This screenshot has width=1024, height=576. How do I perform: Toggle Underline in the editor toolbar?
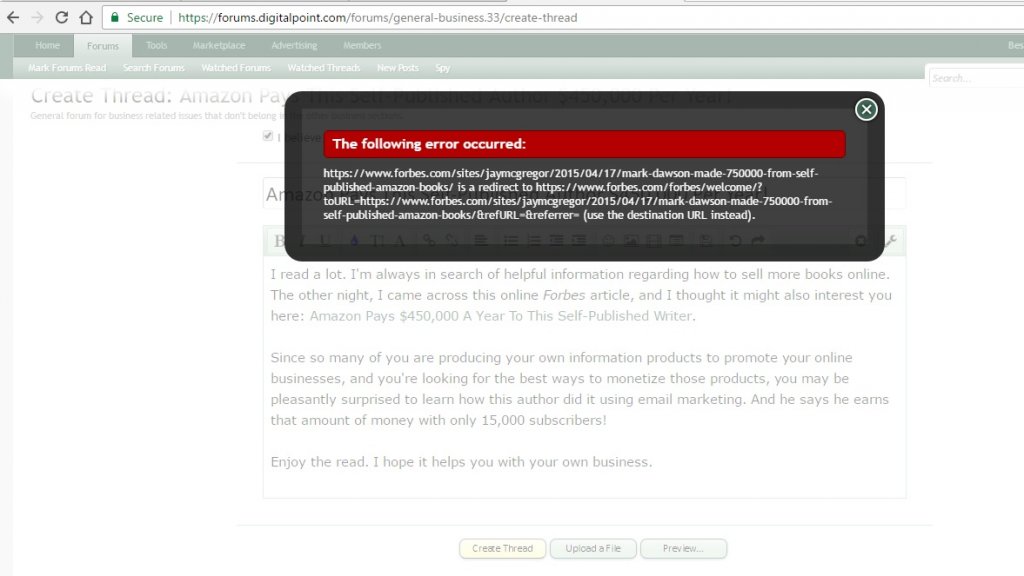325,241
